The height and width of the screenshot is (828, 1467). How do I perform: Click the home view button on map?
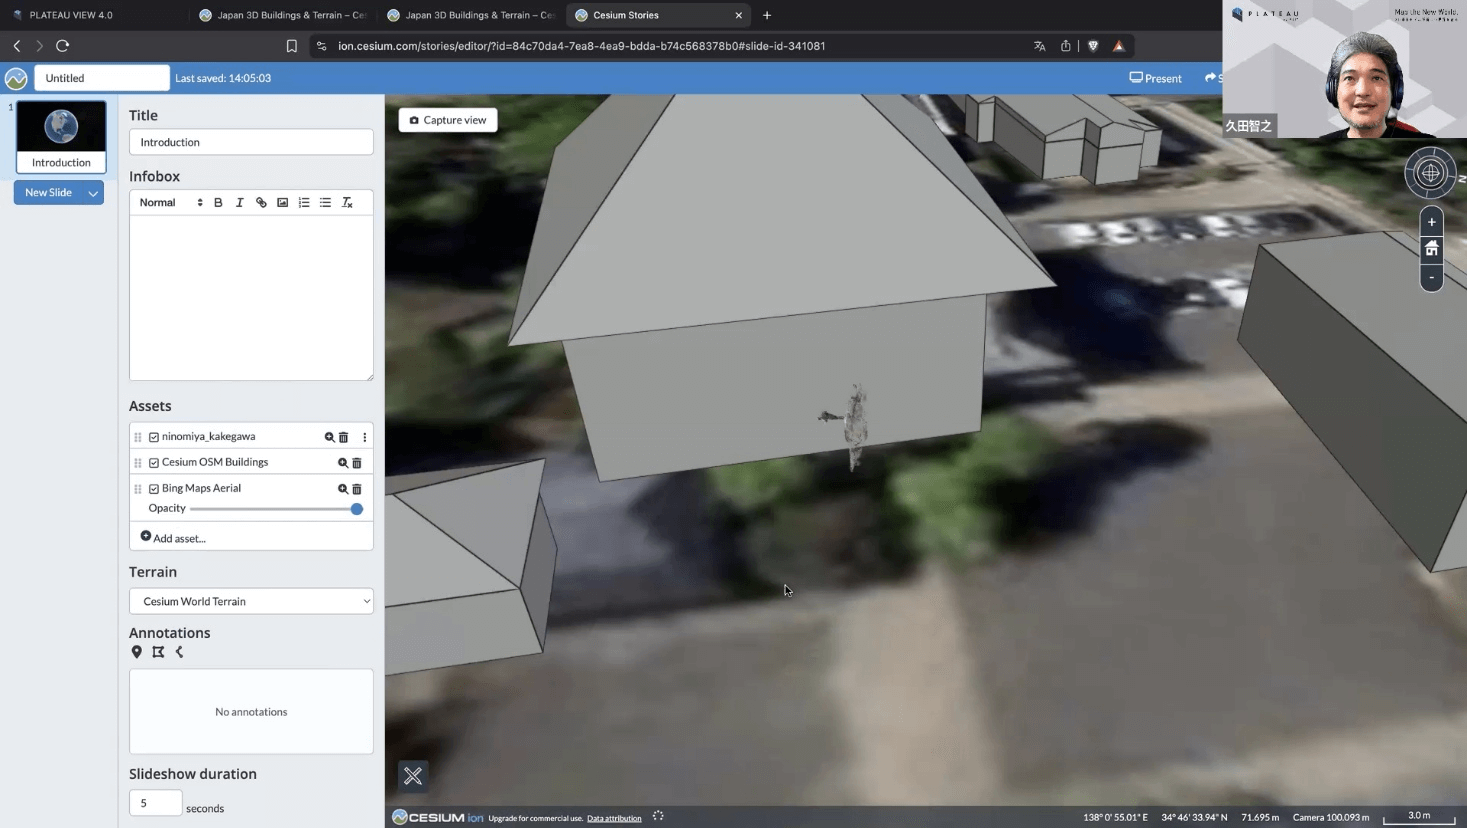[1431, 249]
